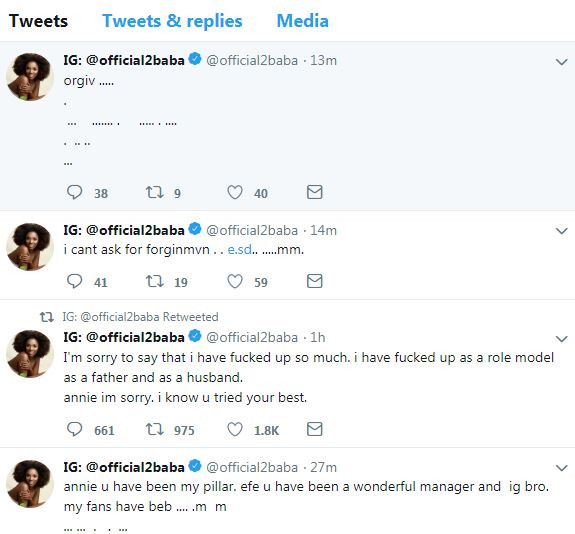This screenshot has height=534, width=575.
Task: Open the Media tab
Action: (303, 21)
